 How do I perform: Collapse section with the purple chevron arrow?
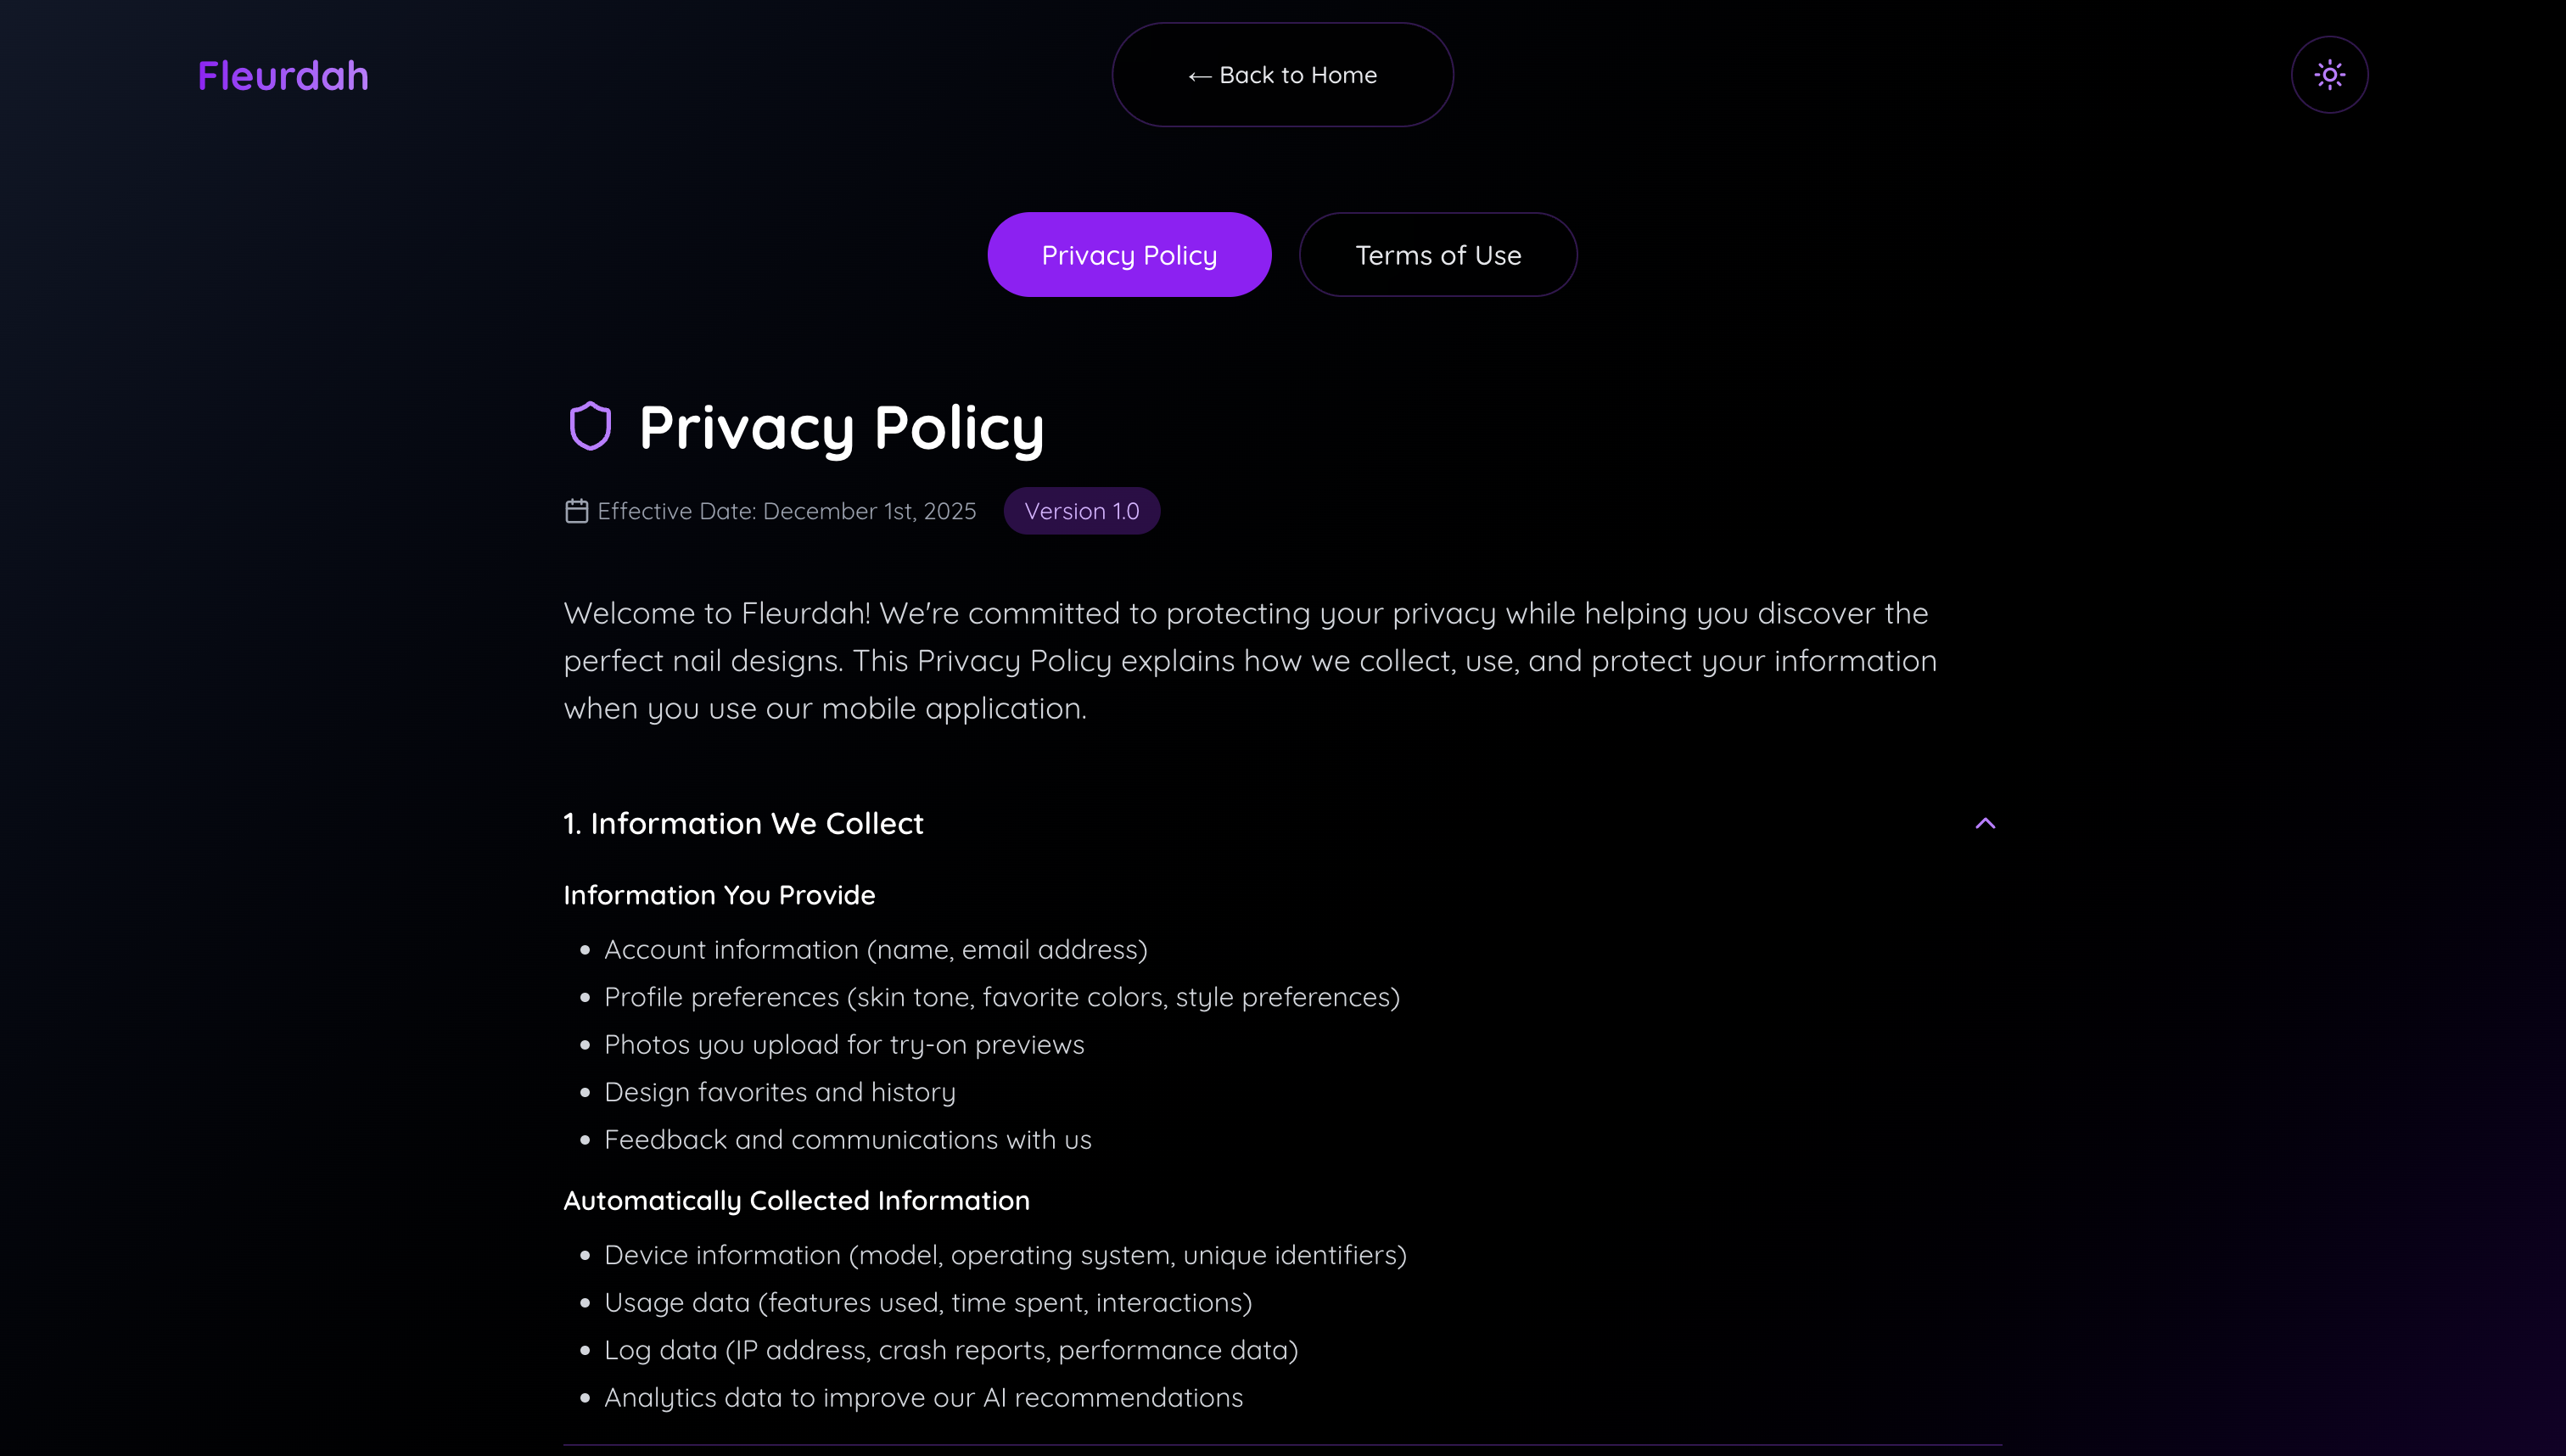coord(1985,823)
